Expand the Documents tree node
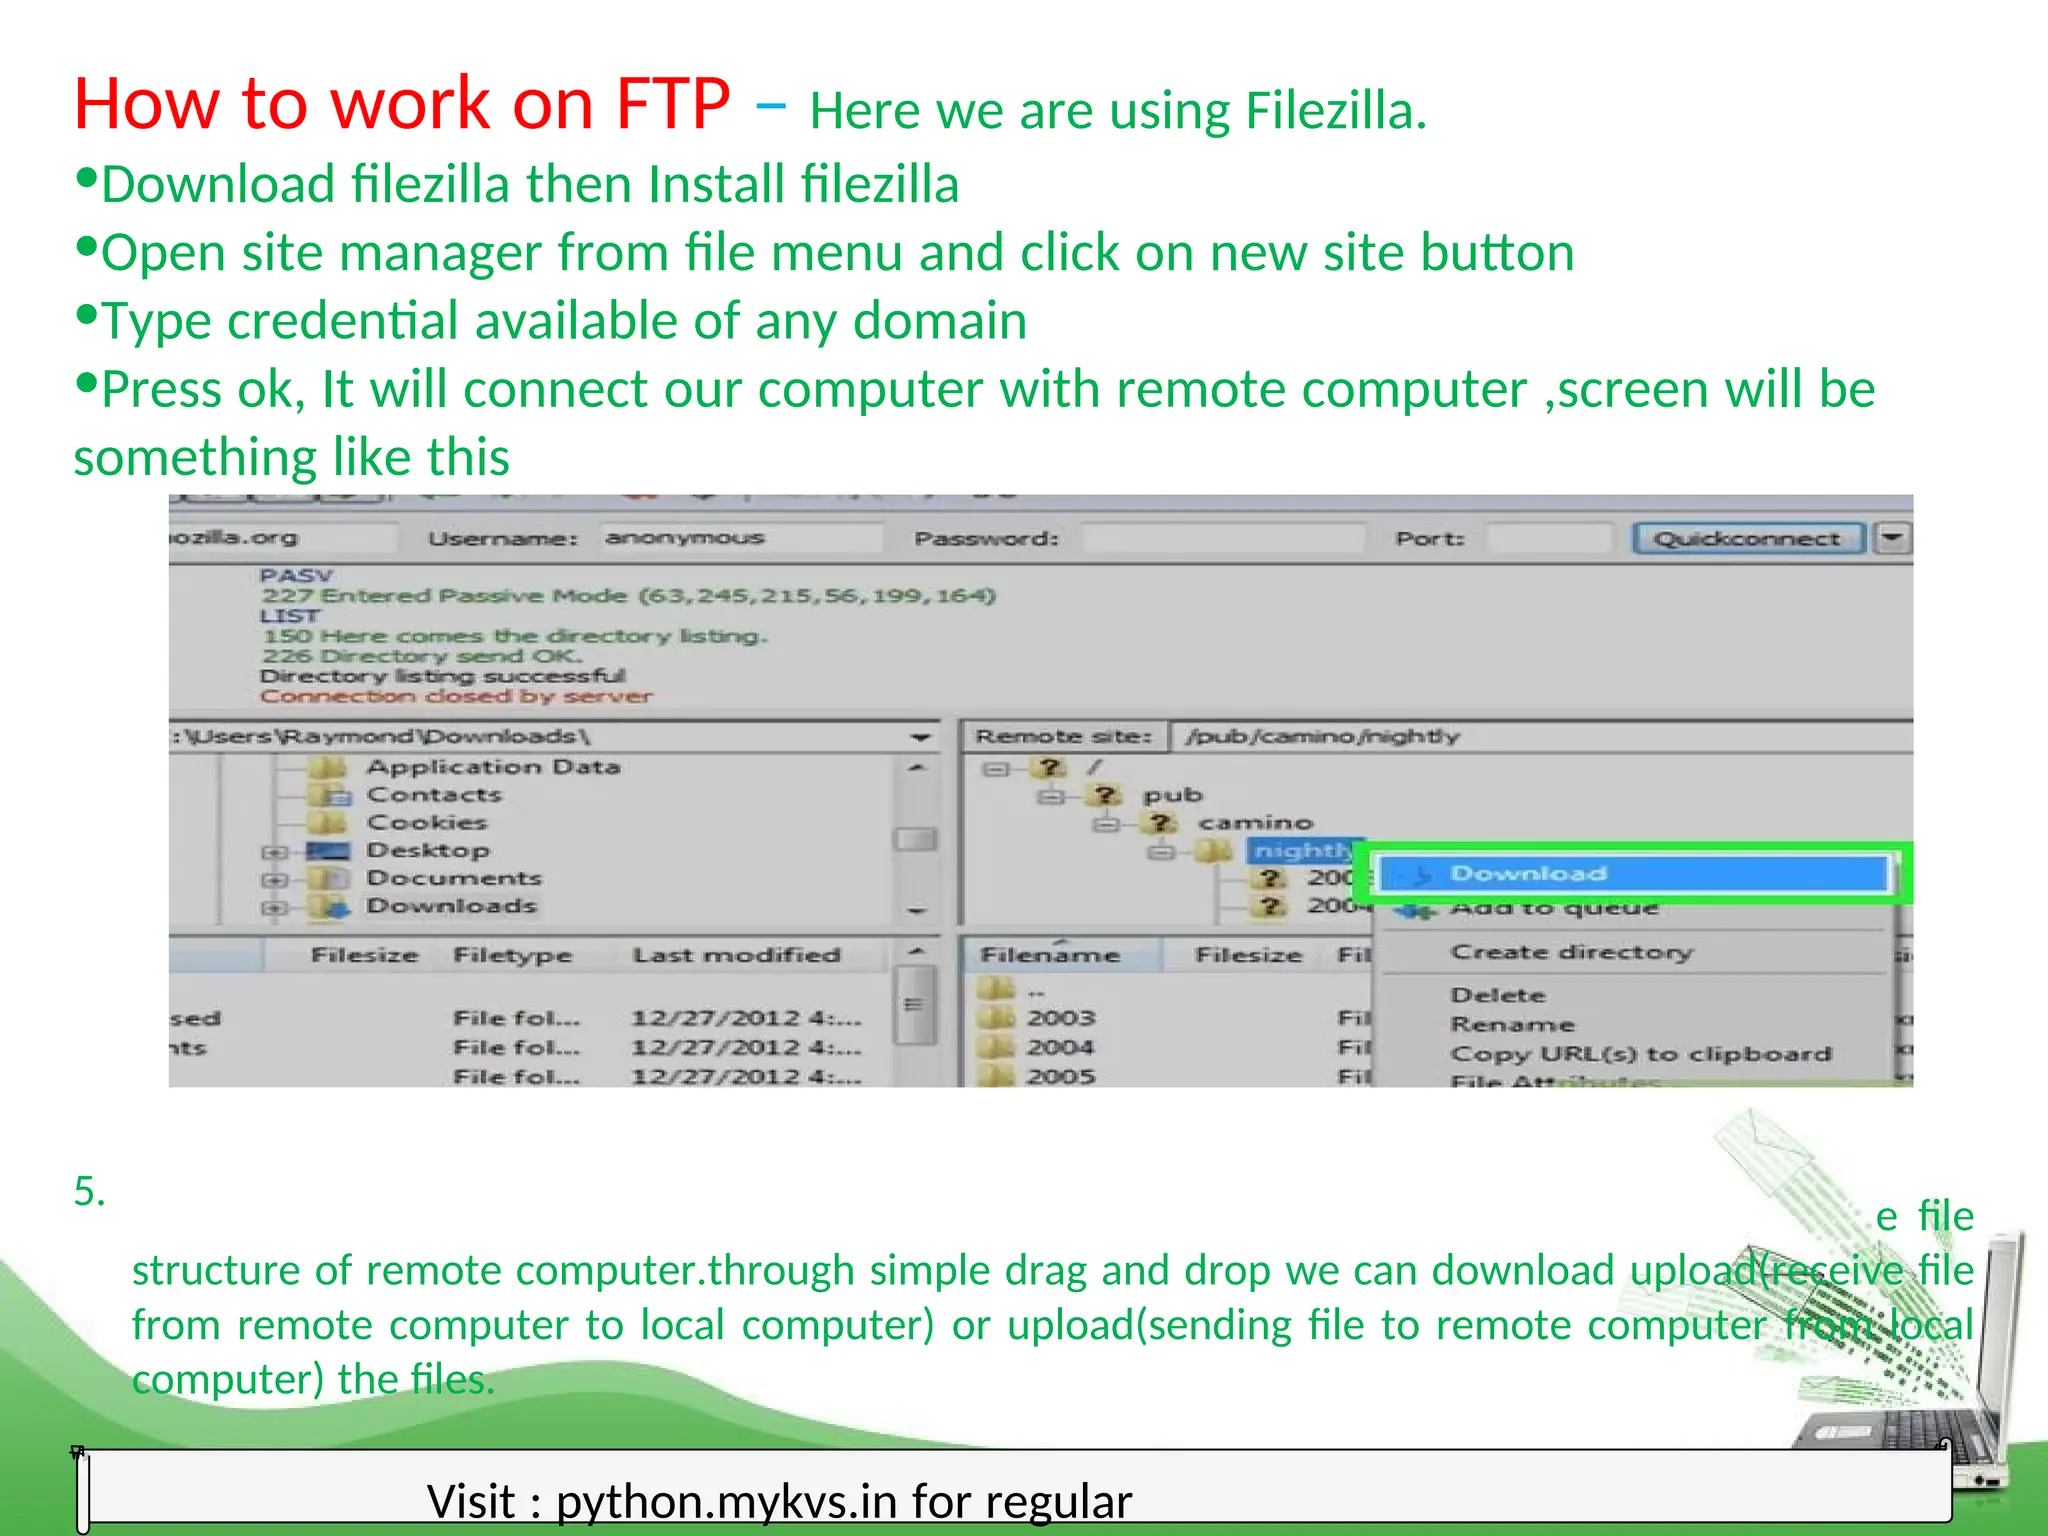The height and width of the screenshot is (1536, 2048). pos(274,880)
